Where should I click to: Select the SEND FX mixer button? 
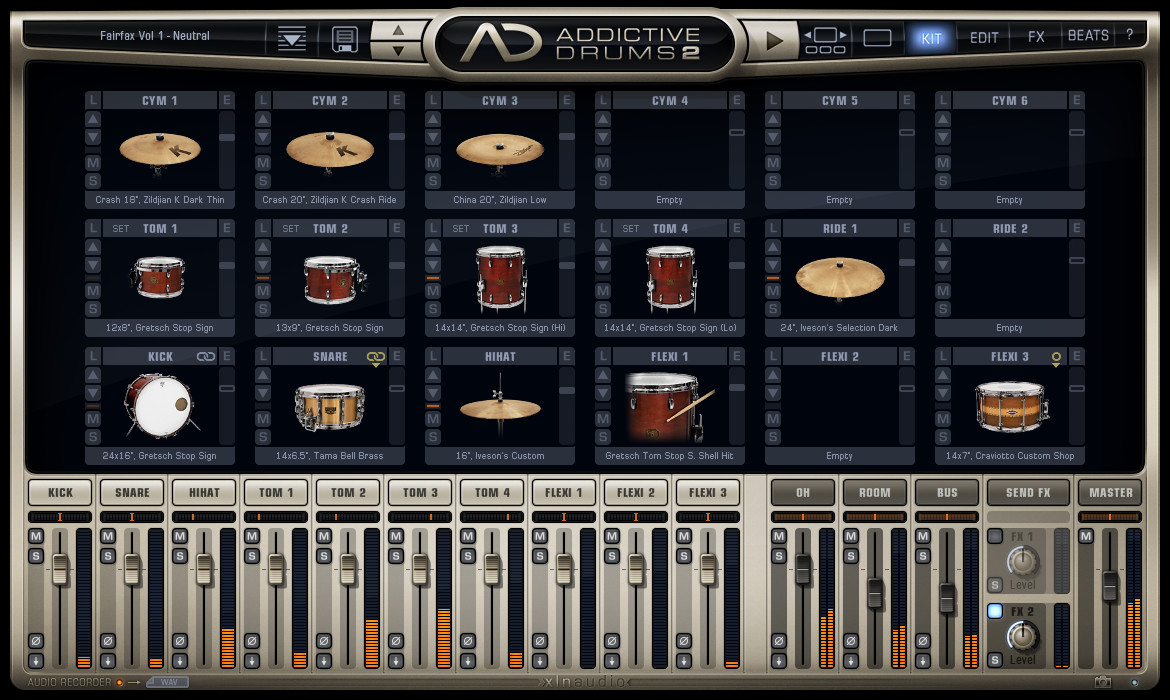click(x=1028, y=493)
